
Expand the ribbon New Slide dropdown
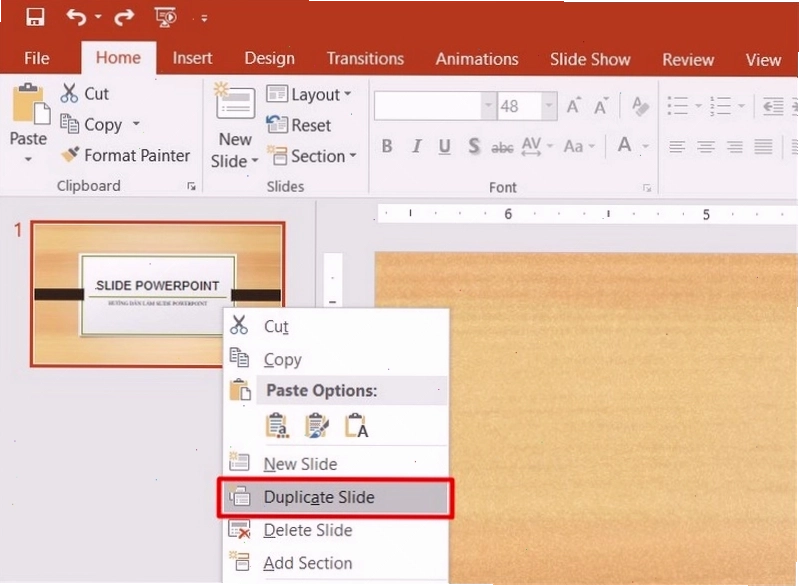[235, 161]
